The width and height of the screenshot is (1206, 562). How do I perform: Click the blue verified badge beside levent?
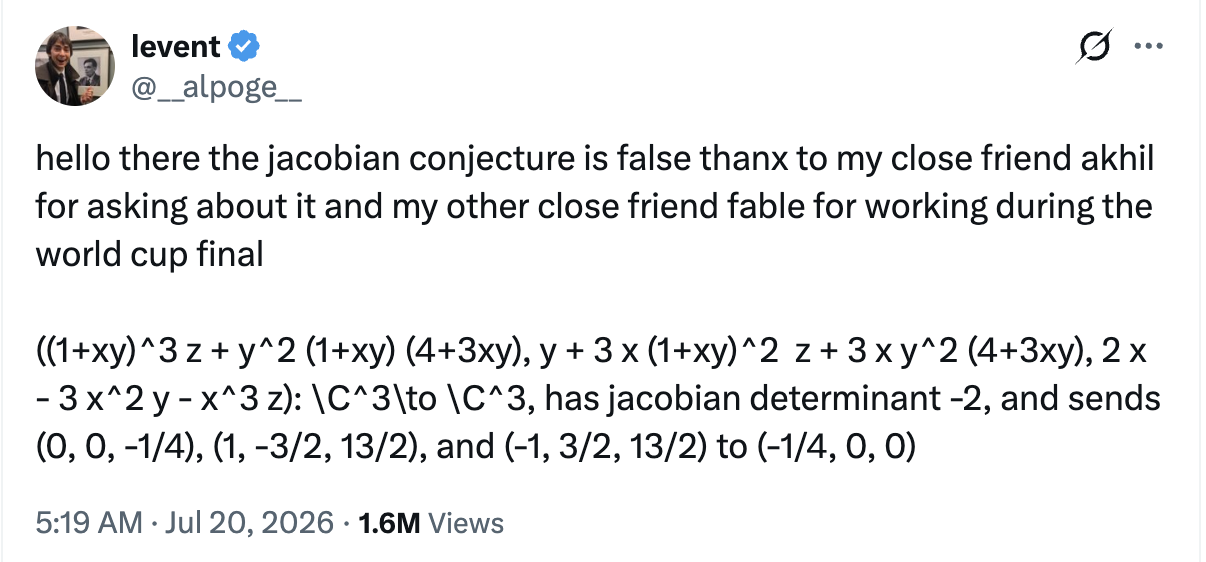click(x=246, y=45)
